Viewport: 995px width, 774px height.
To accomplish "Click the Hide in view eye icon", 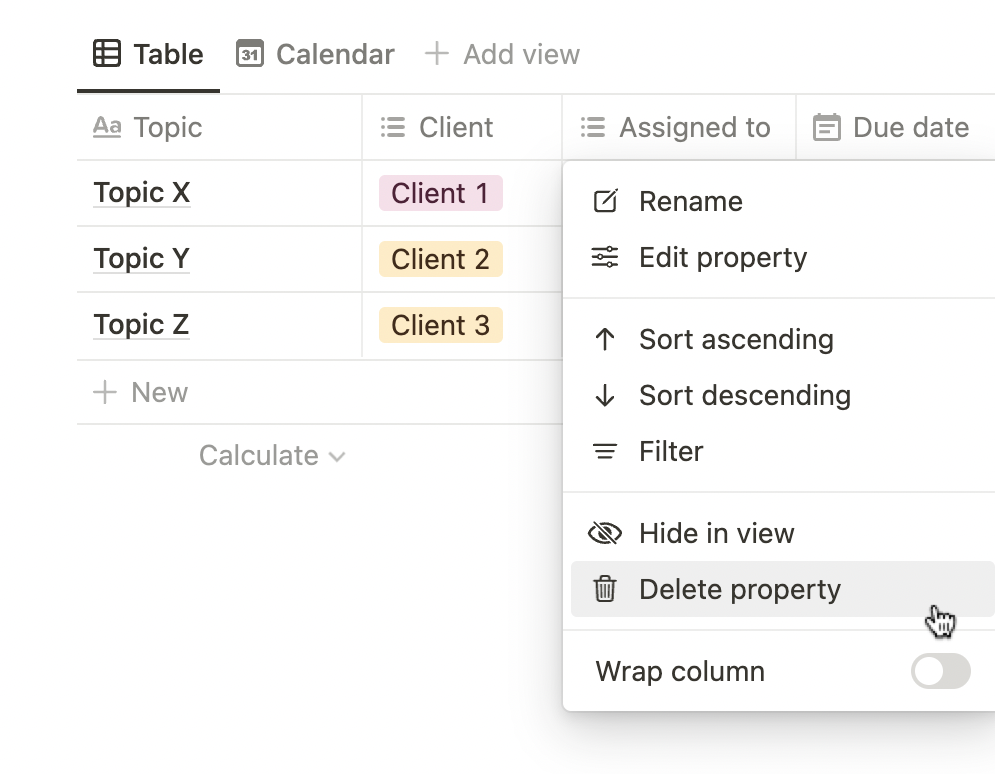I will pyautogui.click(x=605, y=534).
